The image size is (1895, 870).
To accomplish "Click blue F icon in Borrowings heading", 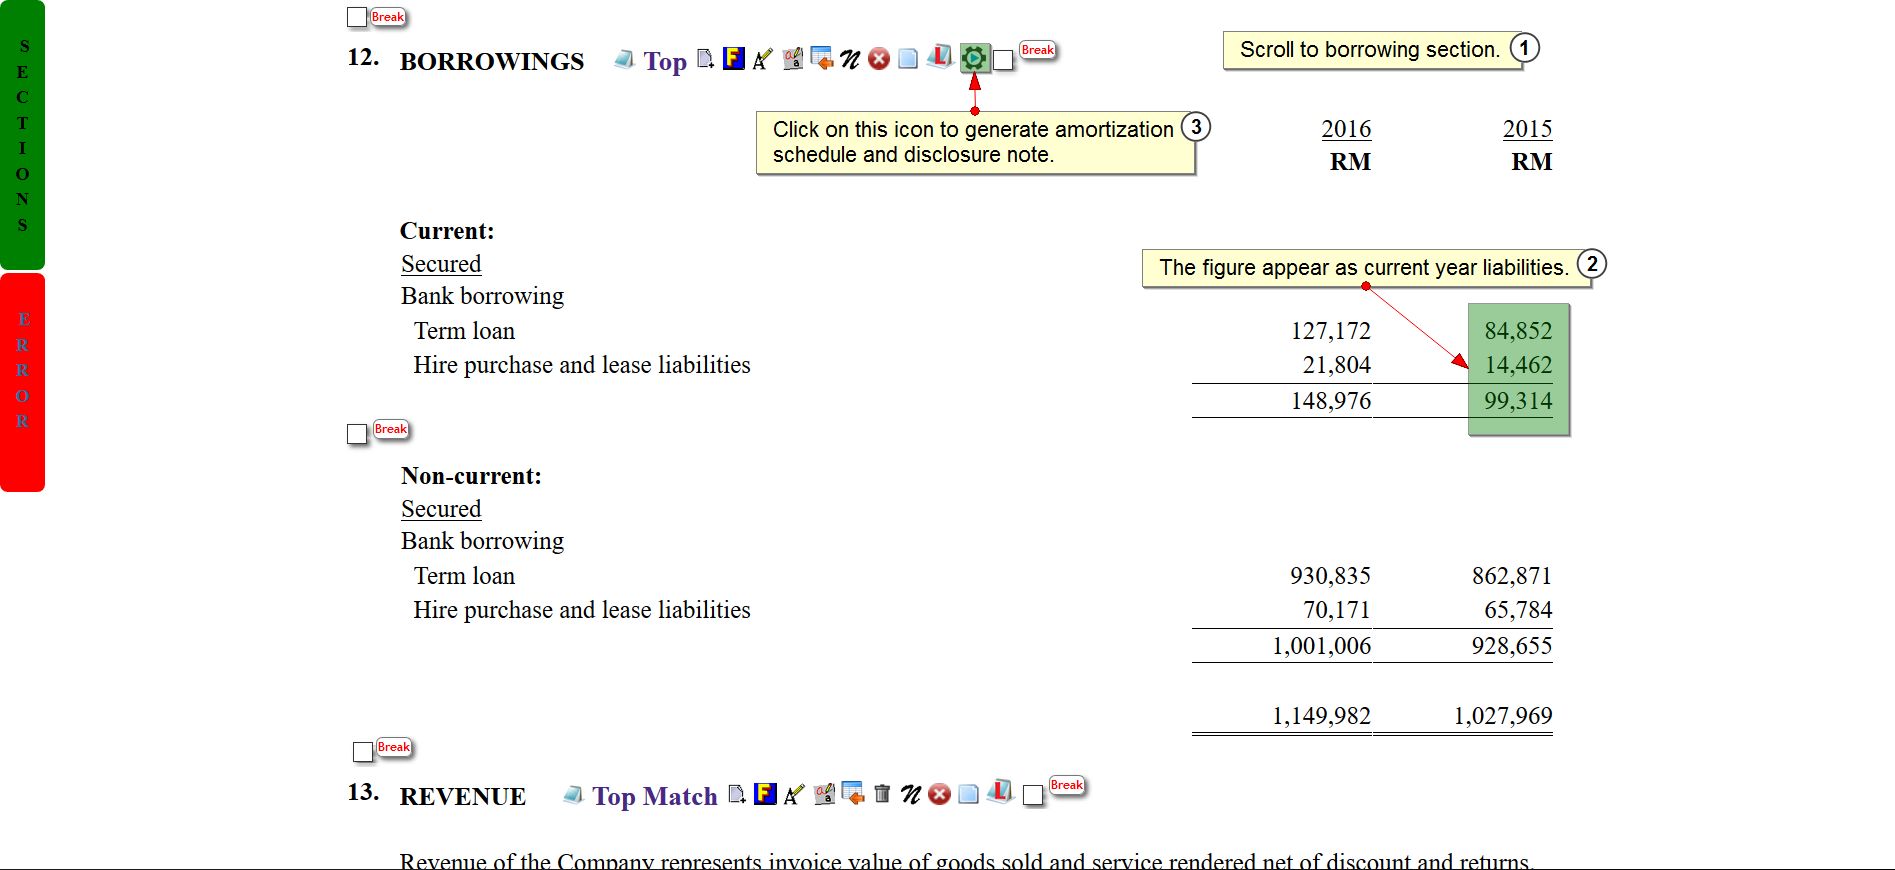I will point(734,59).
